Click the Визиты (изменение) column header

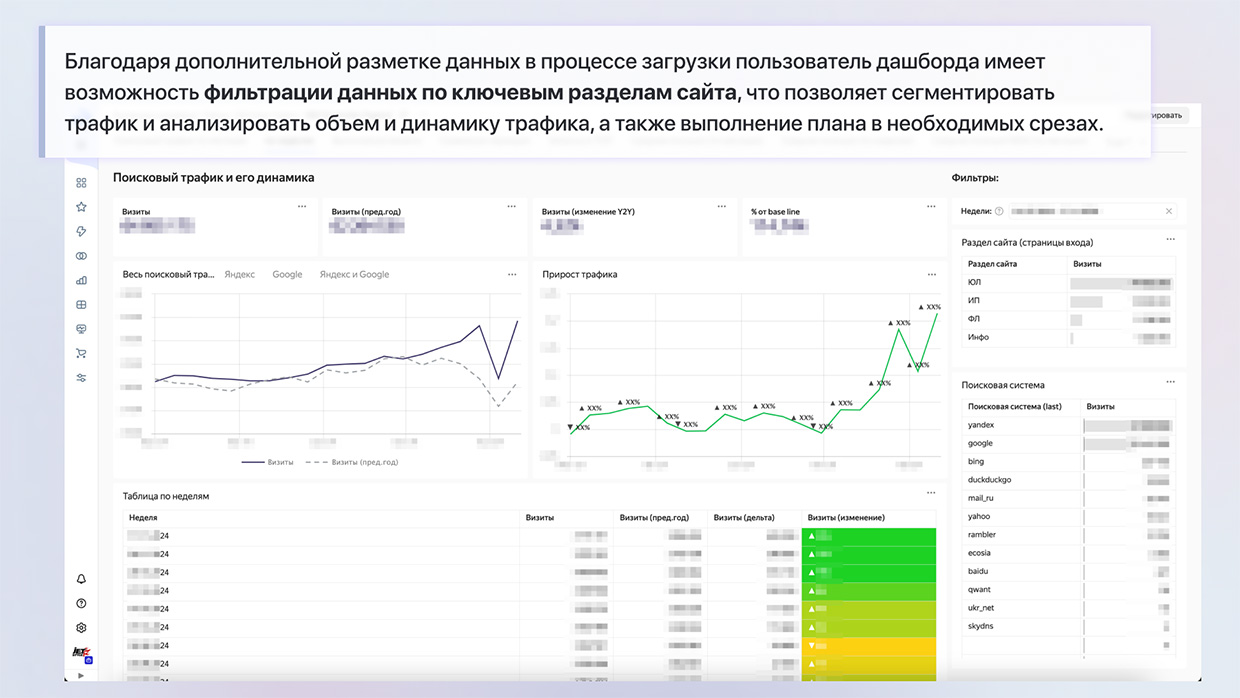click(x=846, y=517)
